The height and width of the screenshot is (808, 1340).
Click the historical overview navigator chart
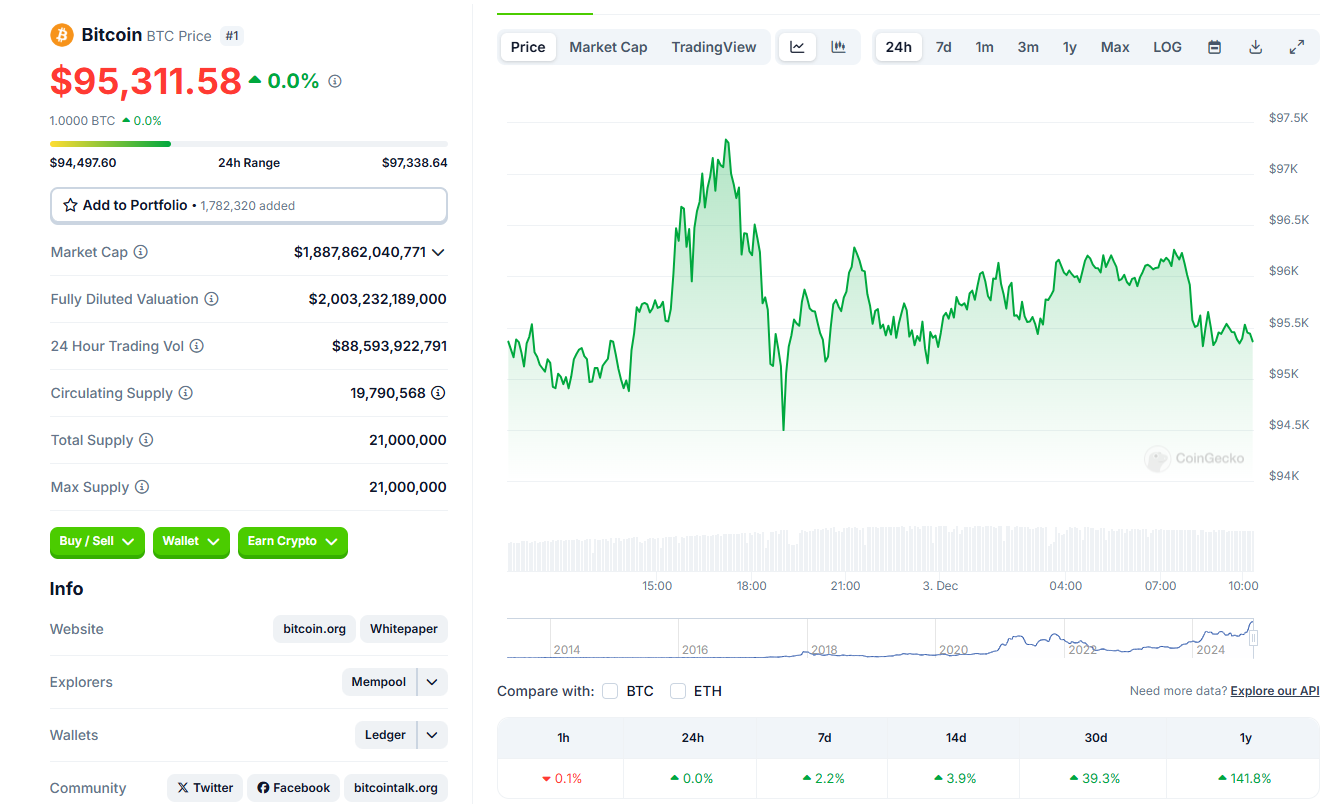click(x=880, y=638)
